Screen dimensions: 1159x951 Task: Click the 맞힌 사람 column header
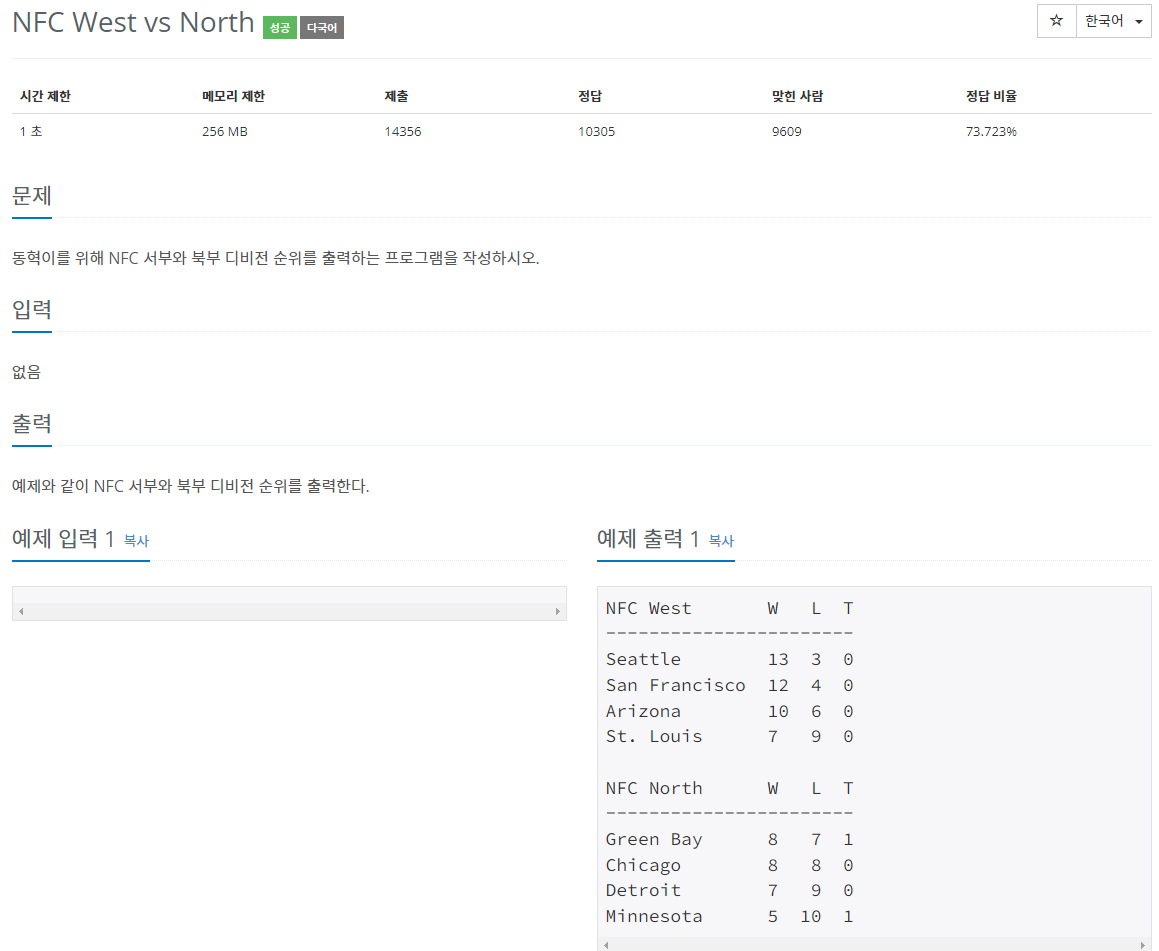(797, 96)
